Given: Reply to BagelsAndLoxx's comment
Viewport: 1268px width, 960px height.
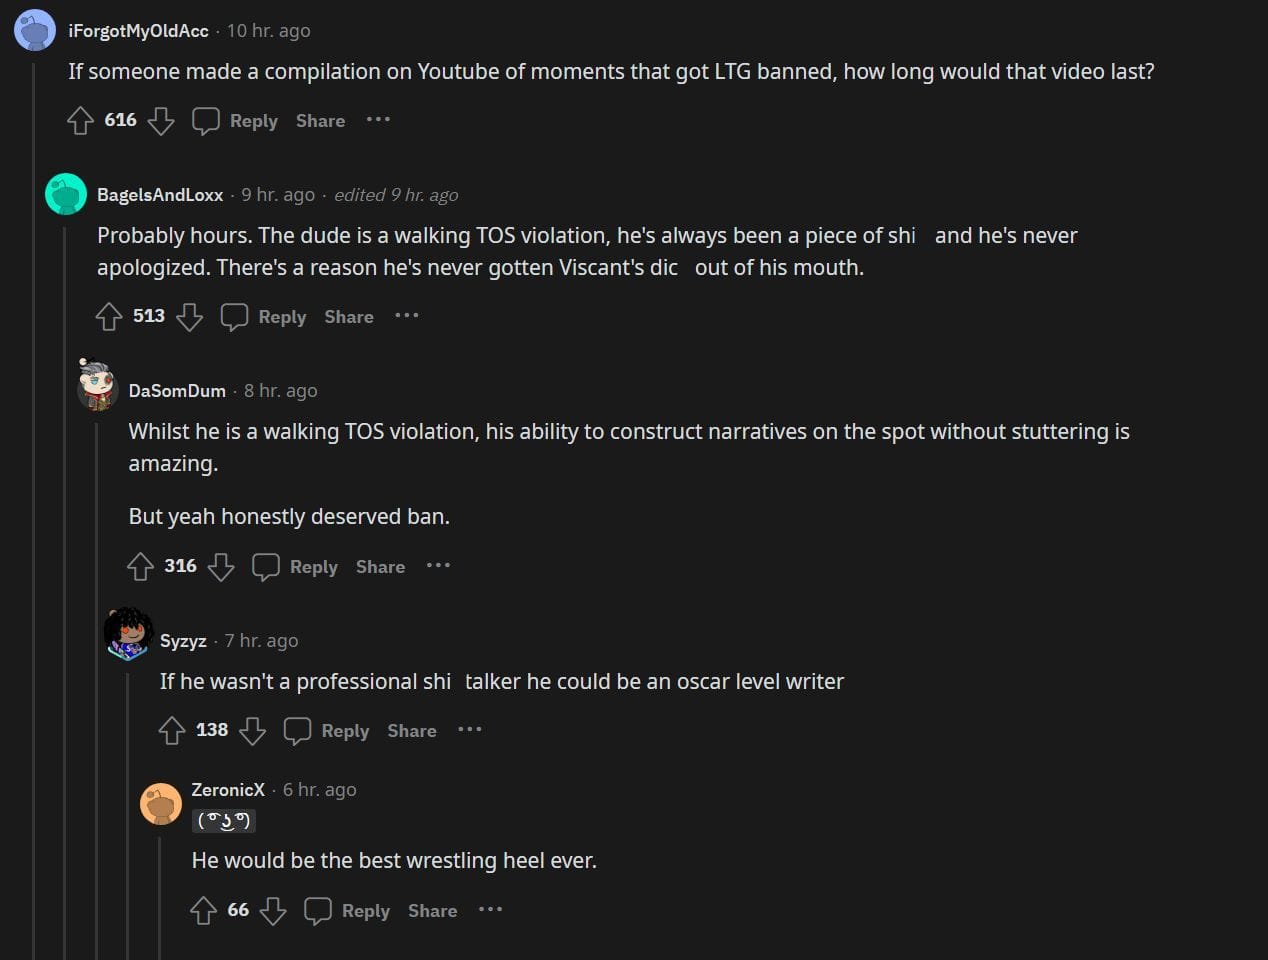Looking at the screenshot, I should click(283, 317).
